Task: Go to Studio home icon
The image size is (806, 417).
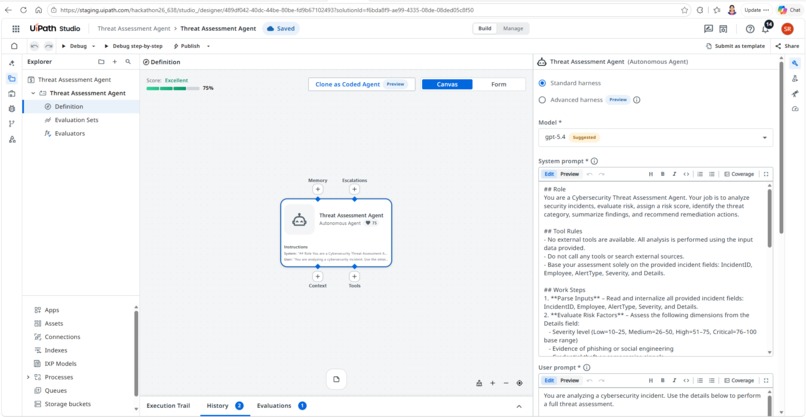Action: pyautogui.click(x=14, y=46)
